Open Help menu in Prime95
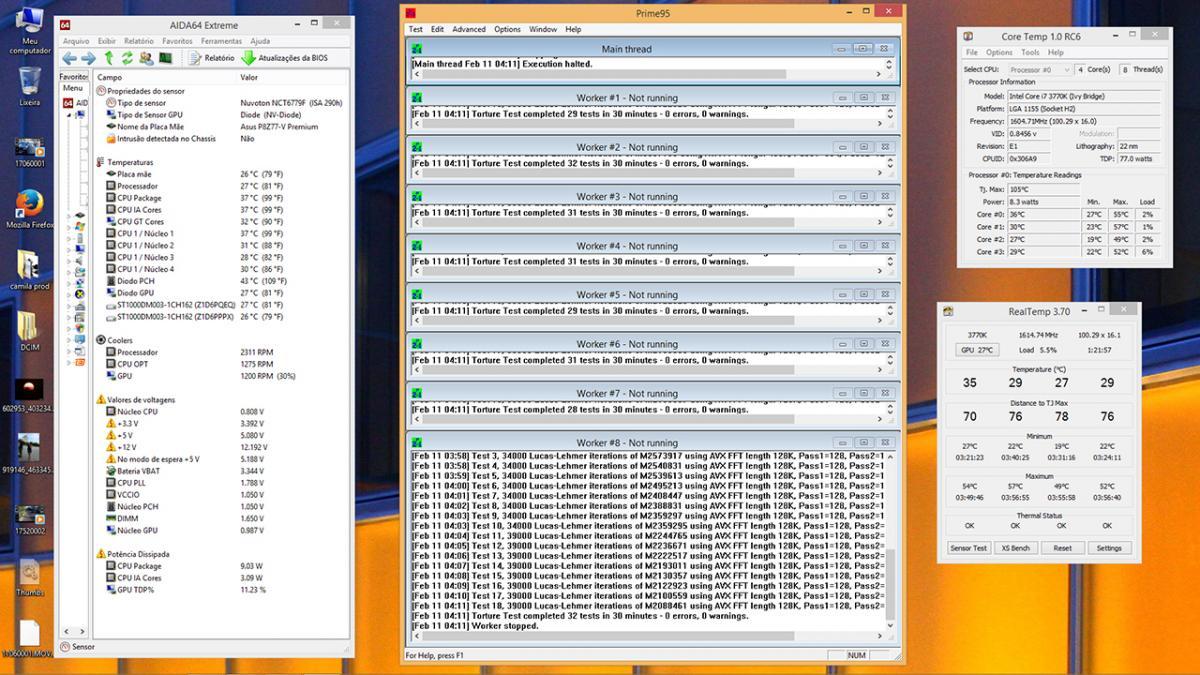Viewport: 1200px width, 675px height. 573,29
